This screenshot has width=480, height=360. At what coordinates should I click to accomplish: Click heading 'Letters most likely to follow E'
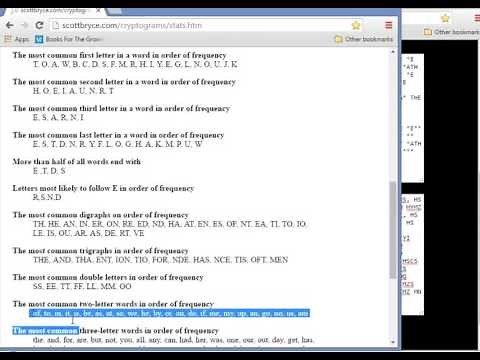pyautogui.click(x=103, y=188)
